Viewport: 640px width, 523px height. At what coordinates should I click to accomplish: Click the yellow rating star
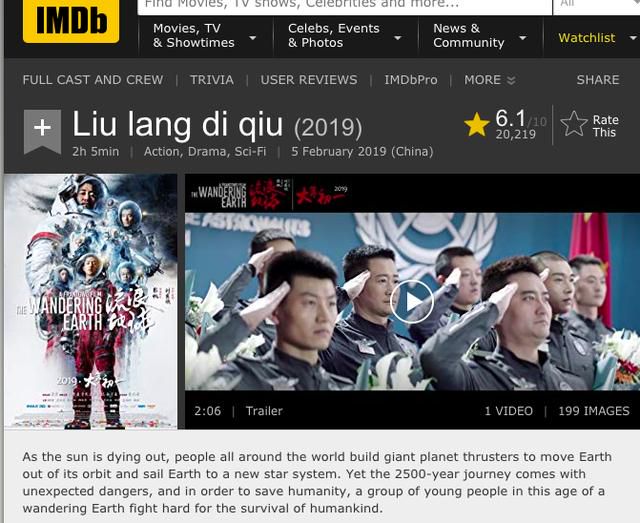(x=476, y=125)
